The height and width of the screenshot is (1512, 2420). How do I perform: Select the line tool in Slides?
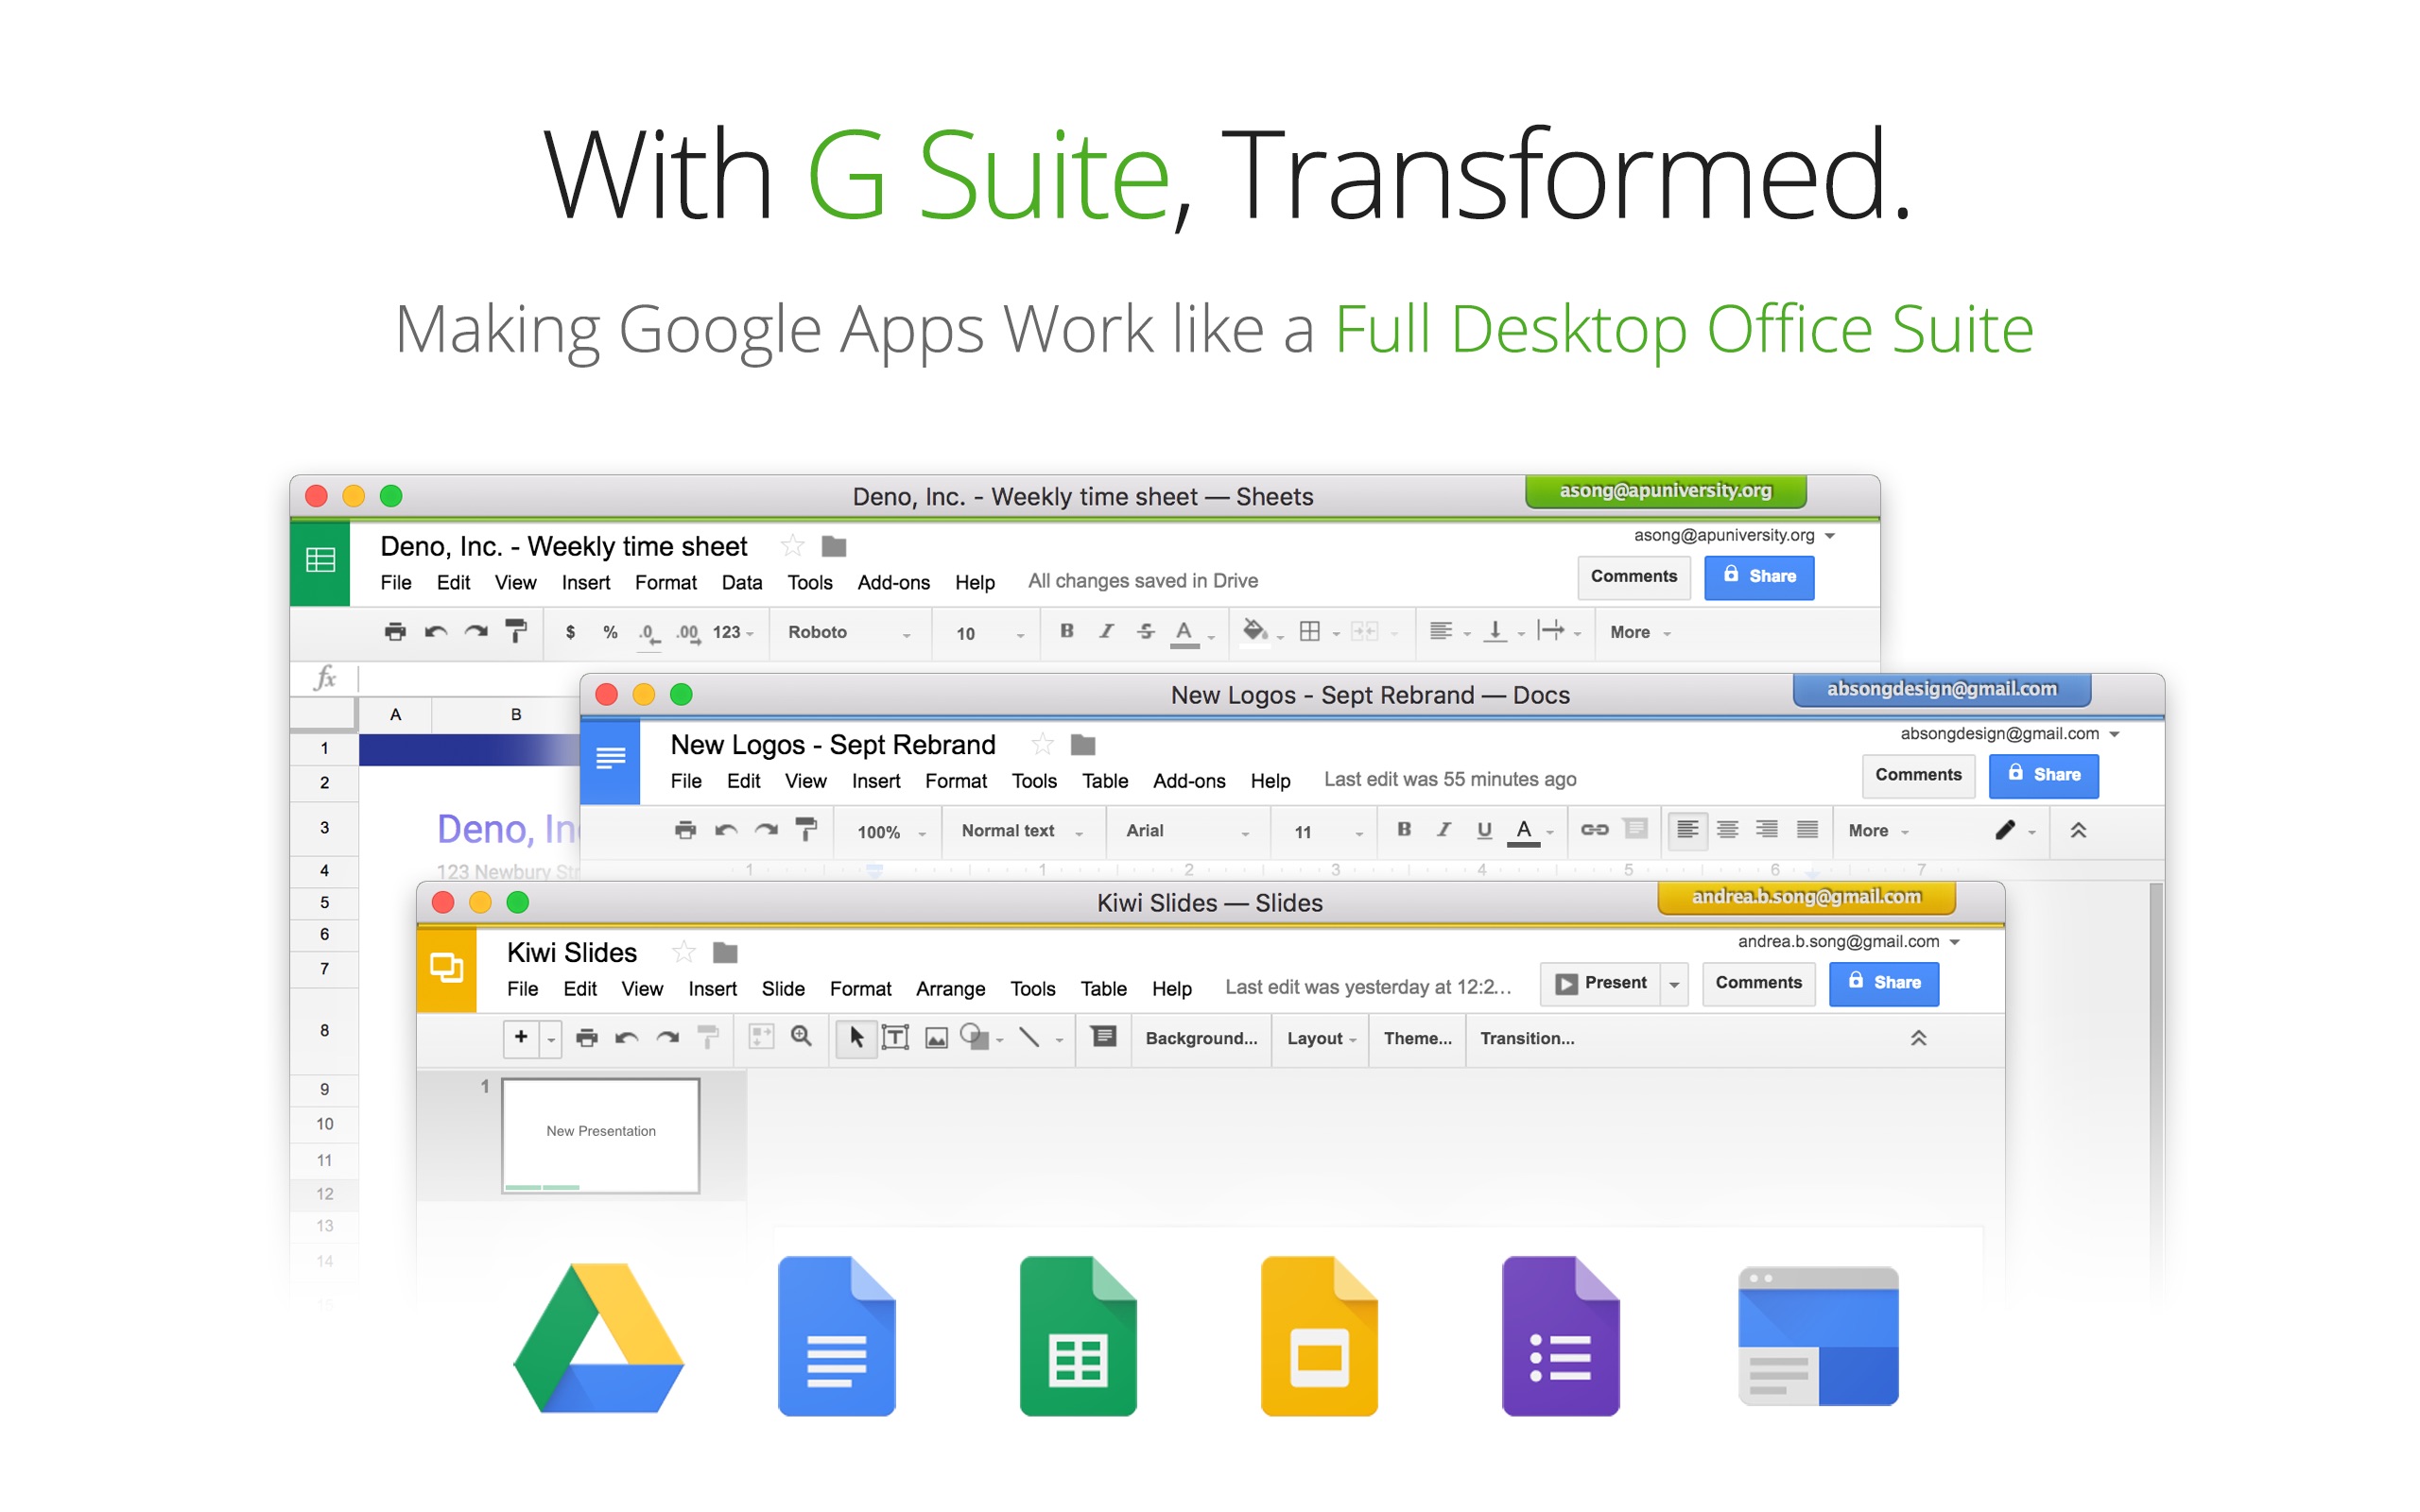1029,1037
